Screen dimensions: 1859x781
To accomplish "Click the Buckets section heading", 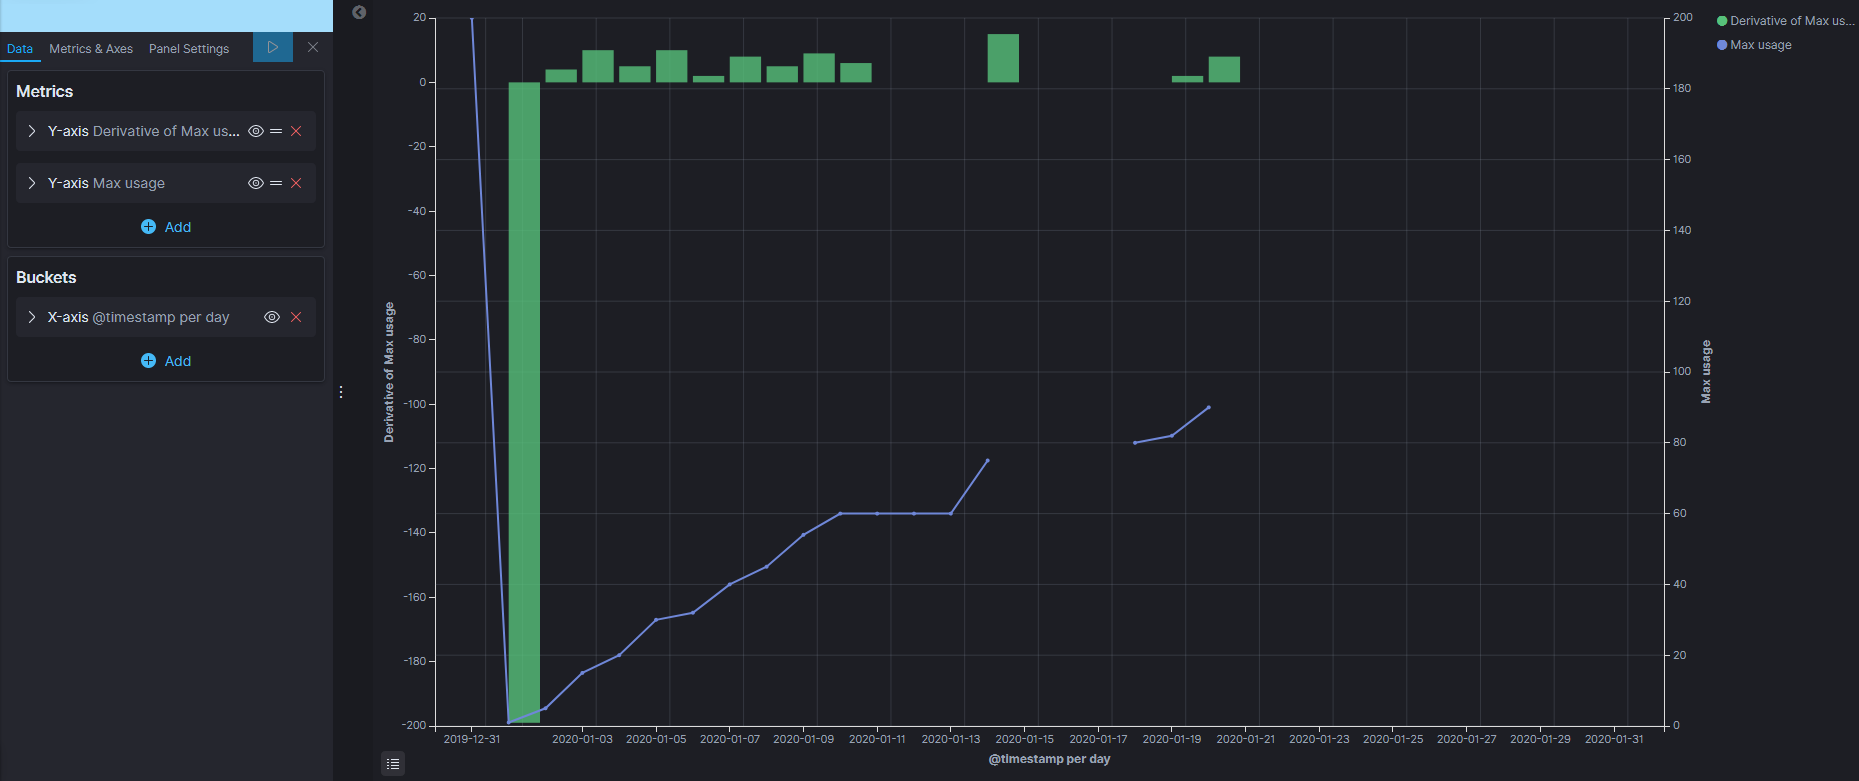I will [46, 277].
